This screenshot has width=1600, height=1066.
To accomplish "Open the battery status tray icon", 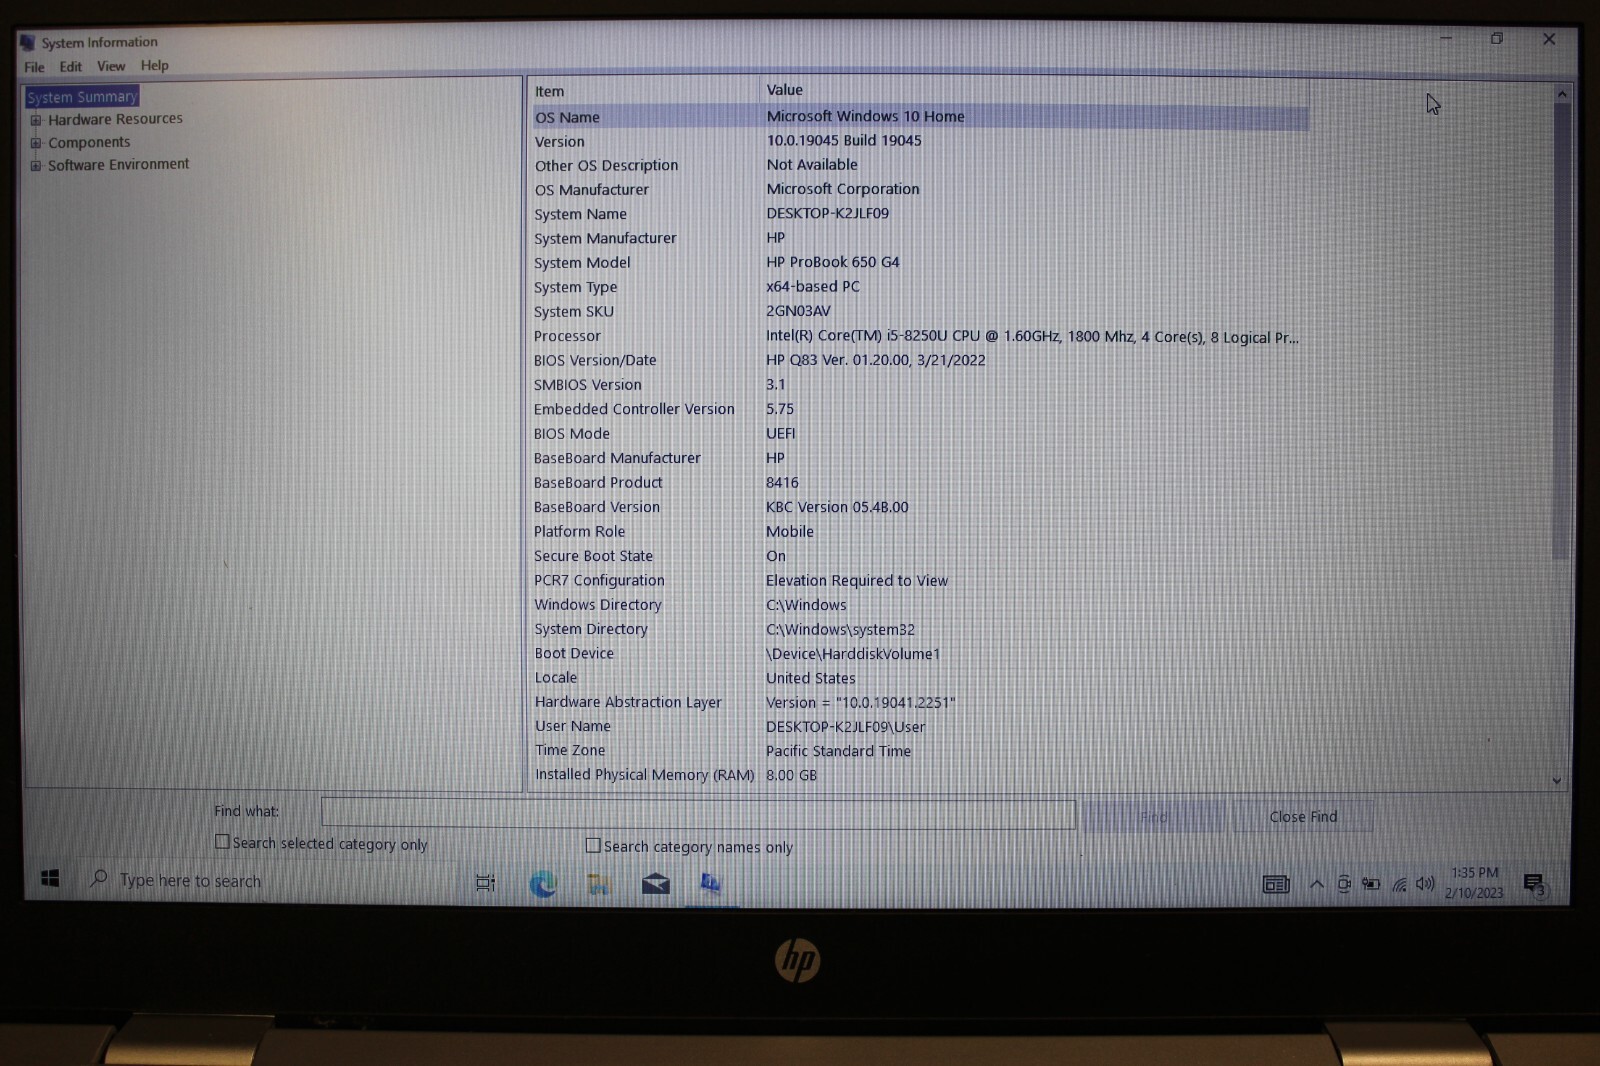I will (x=1371, y=884).
